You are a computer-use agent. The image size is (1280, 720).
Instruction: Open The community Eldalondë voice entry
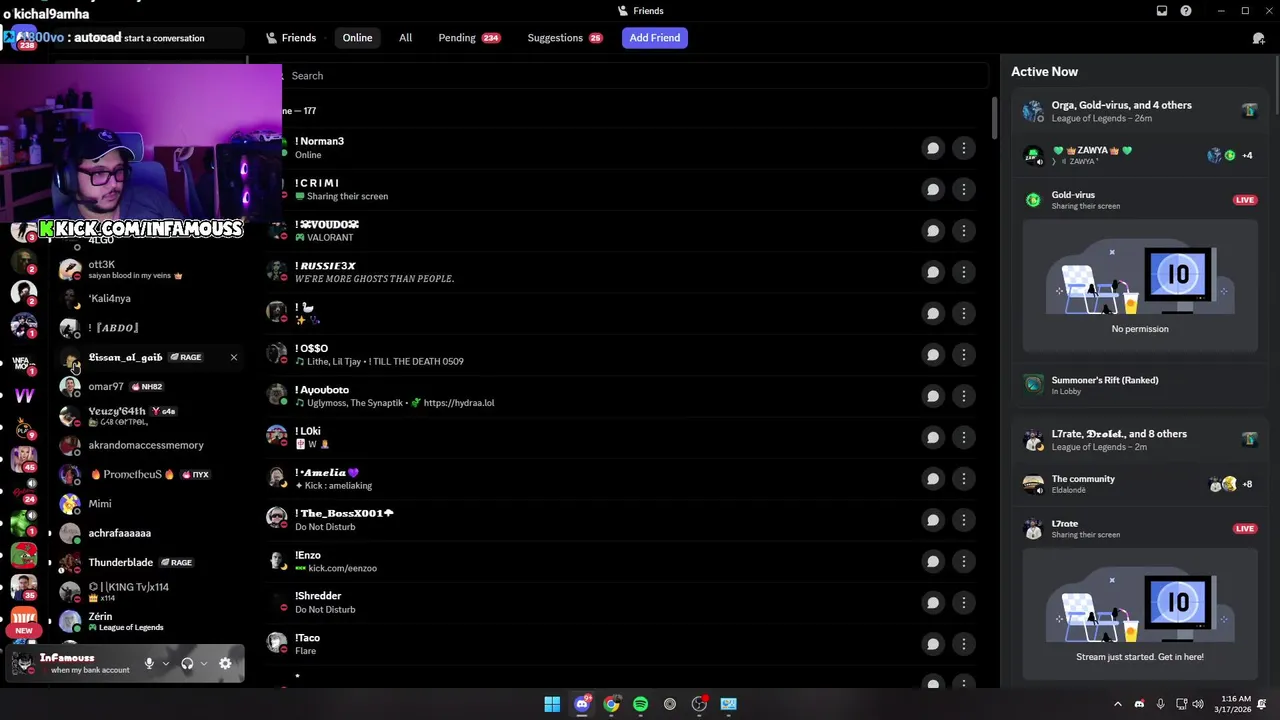(1139, 484)
